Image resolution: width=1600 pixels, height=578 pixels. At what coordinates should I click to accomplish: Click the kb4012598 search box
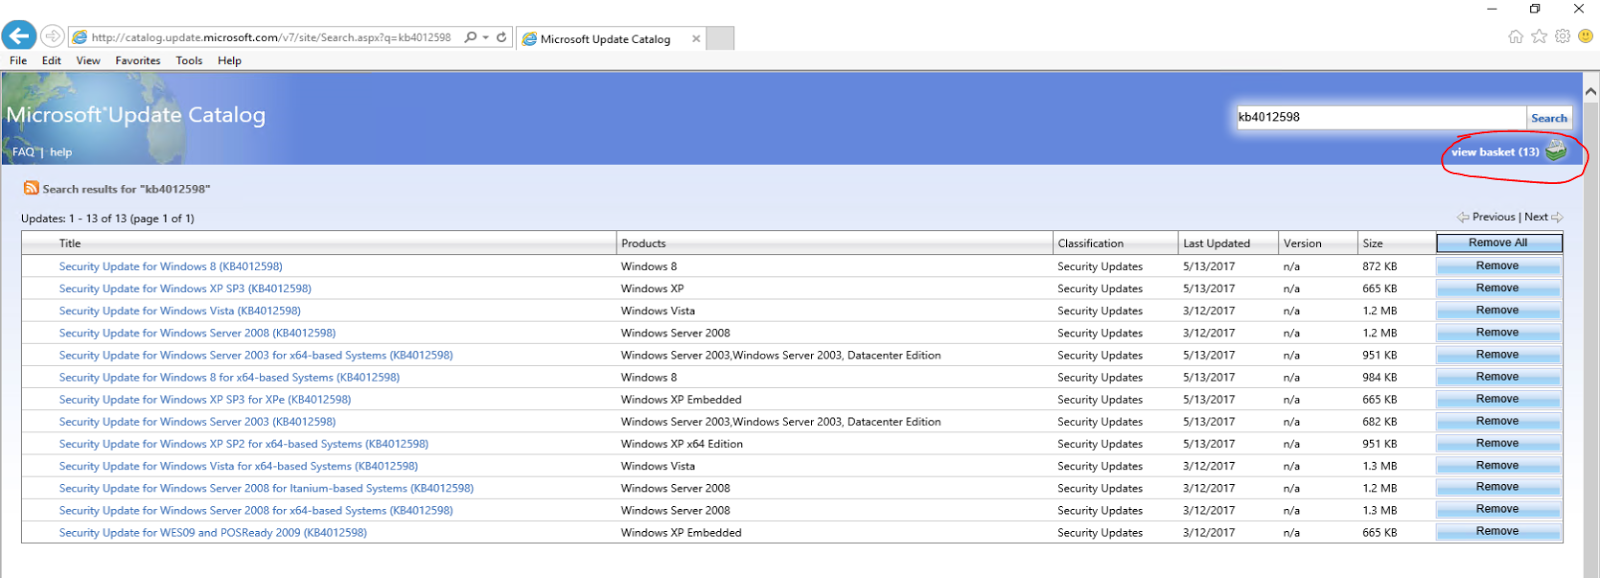(1380, 117)
